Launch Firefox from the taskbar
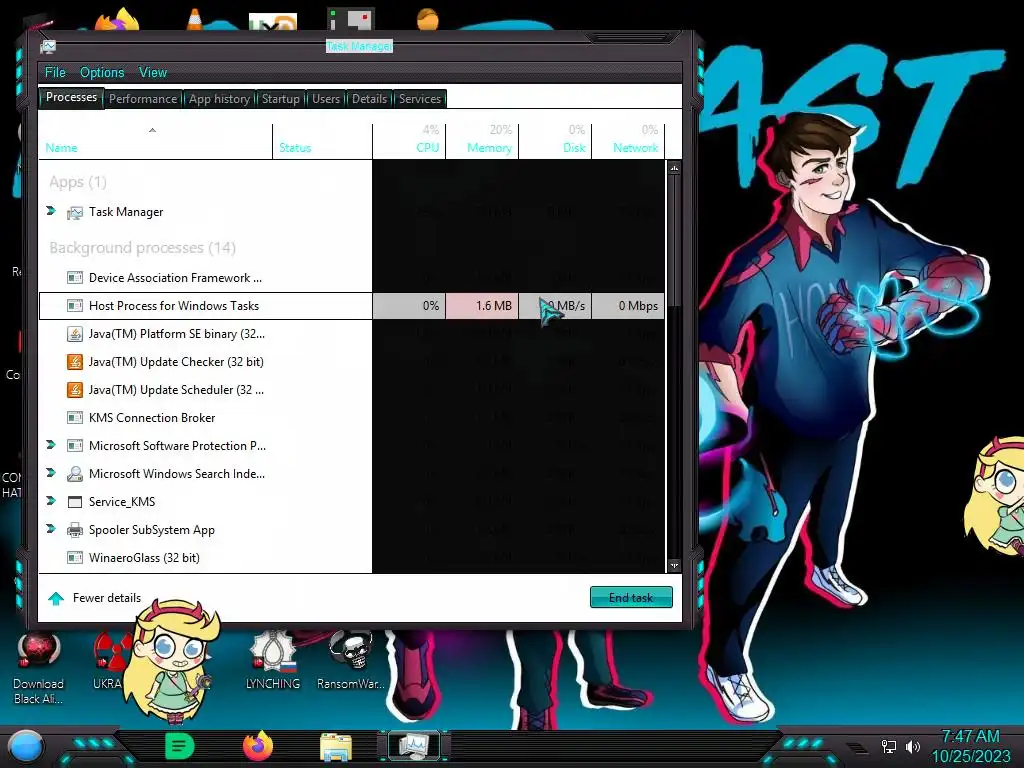The height and width of the screenshot is (768, 1024). pyautogui.click(x=258, y=746)
